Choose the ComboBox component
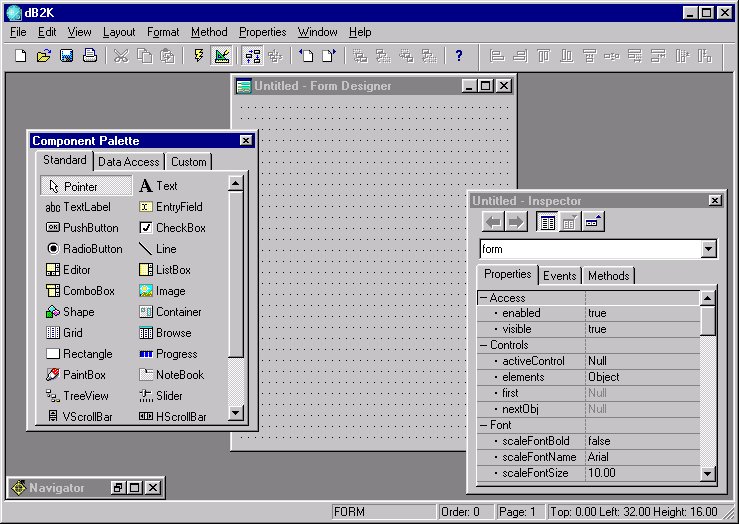739x524 pixels. tap(80, 291)
